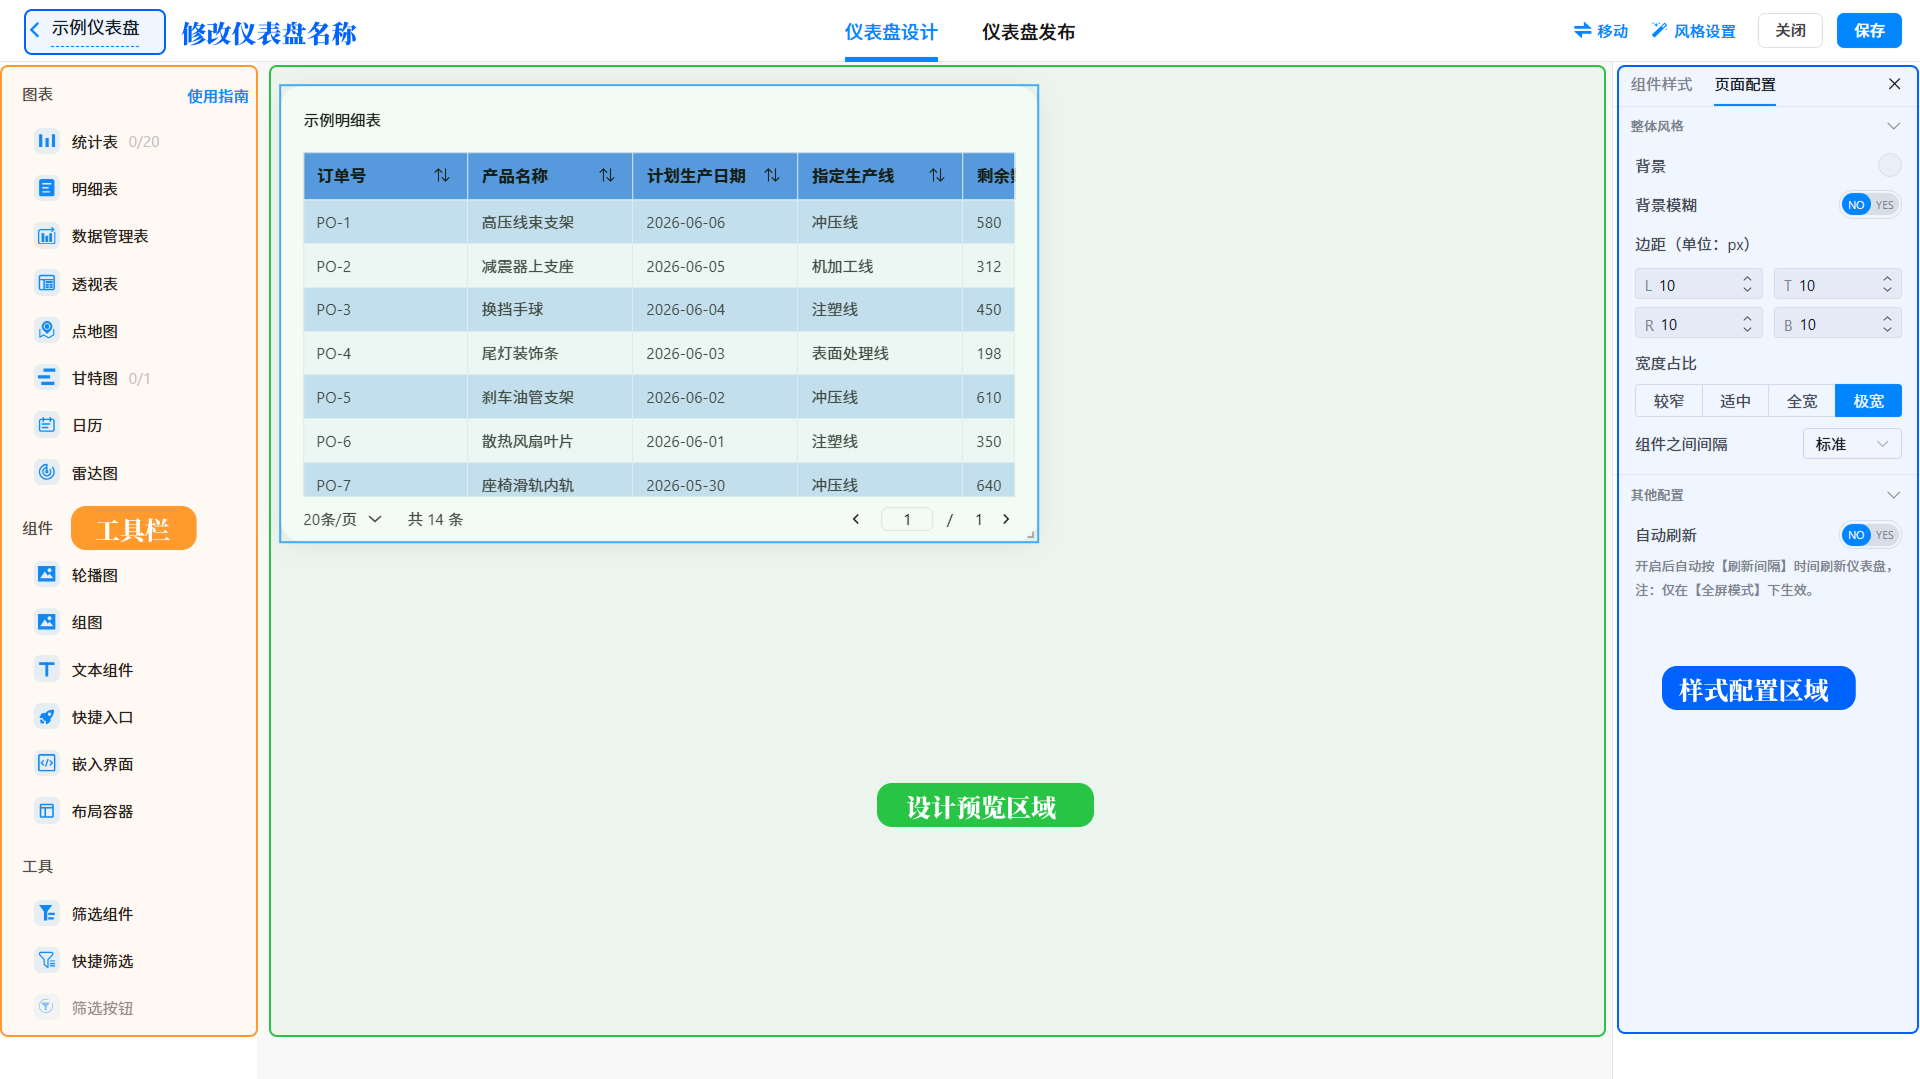
Task: Open the 页面配置 tab
Action: coord(1745,84)
